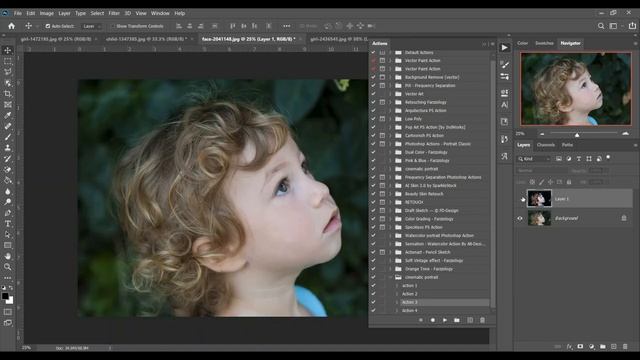Viewport: 640px width, 360px height.
Task: Switch to the Paths tab
Action: [x=567, y=145]
